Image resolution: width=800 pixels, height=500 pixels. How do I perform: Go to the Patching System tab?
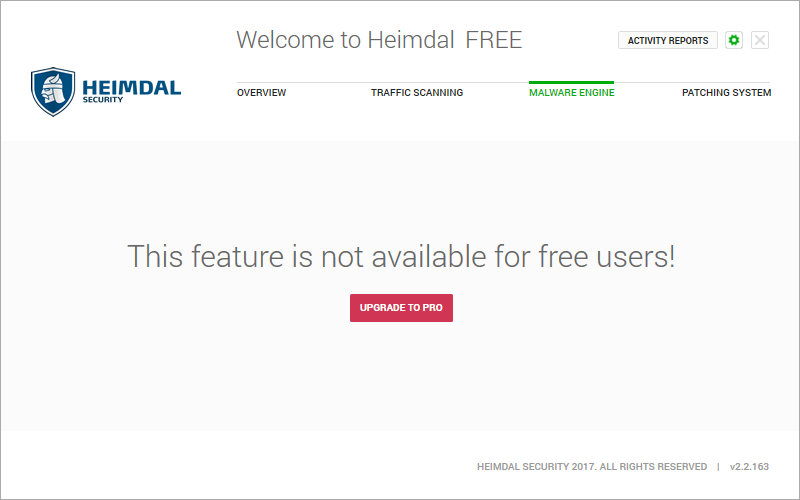[x=726, y=93]
